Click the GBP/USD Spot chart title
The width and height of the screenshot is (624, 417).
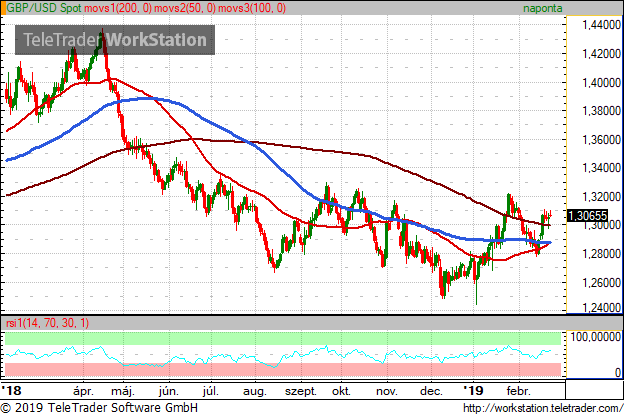44,8
